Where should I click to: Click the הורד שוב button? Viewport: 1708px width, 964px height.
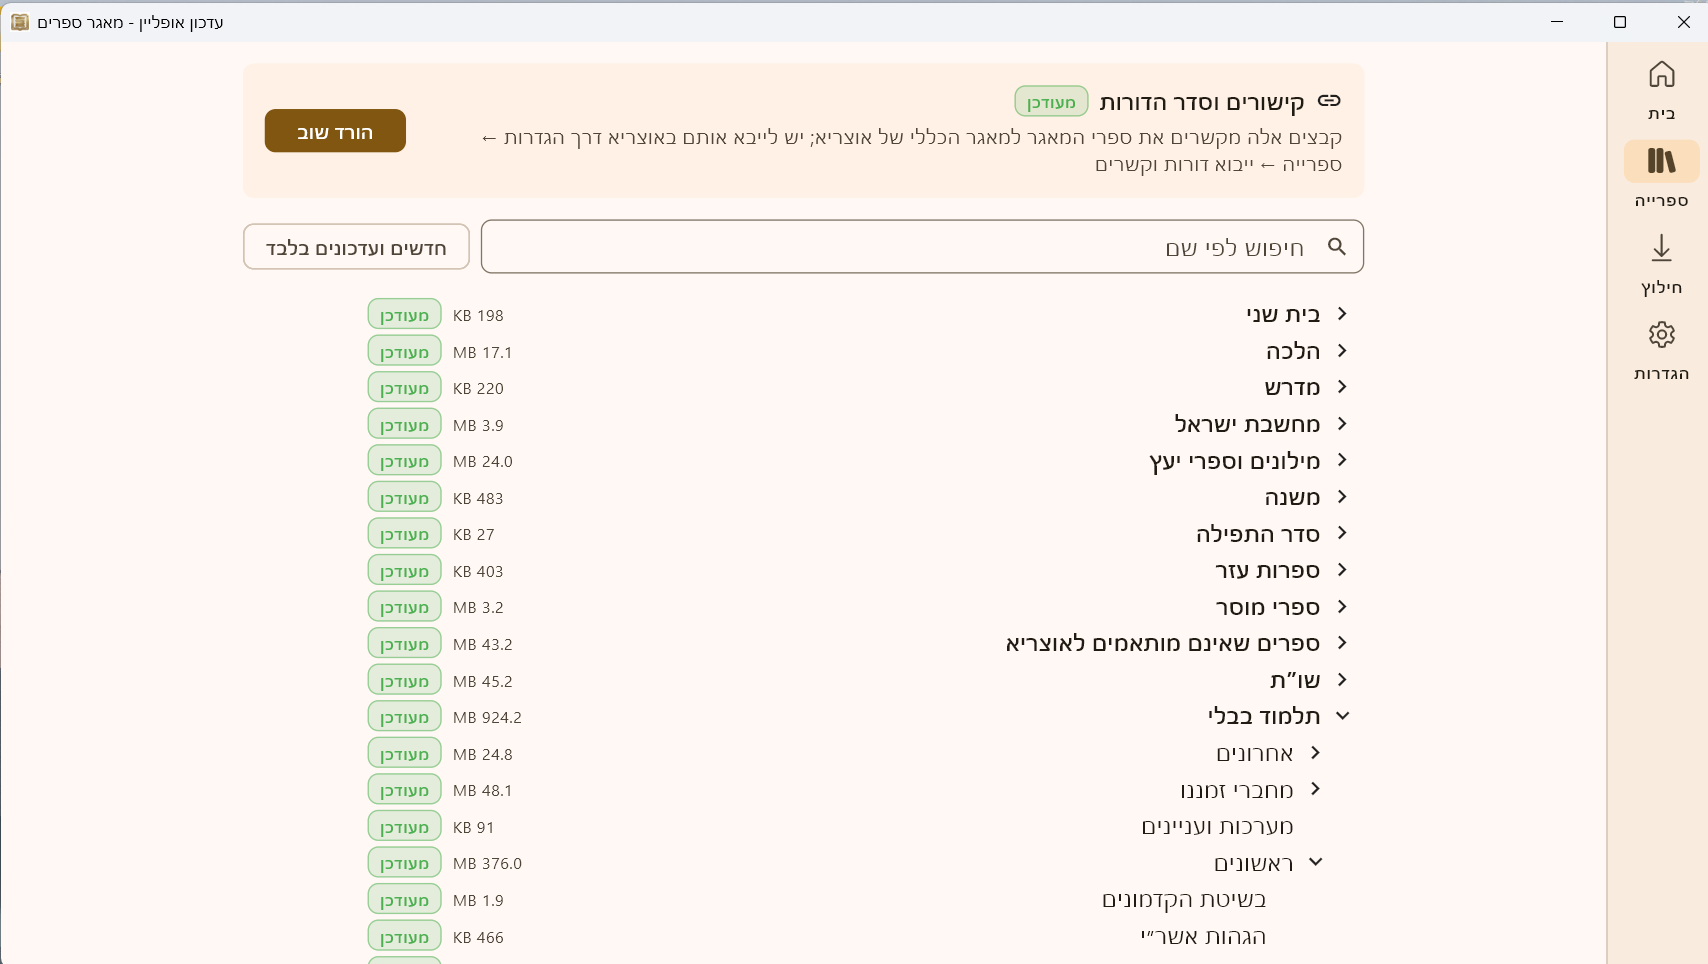(335, 131)
